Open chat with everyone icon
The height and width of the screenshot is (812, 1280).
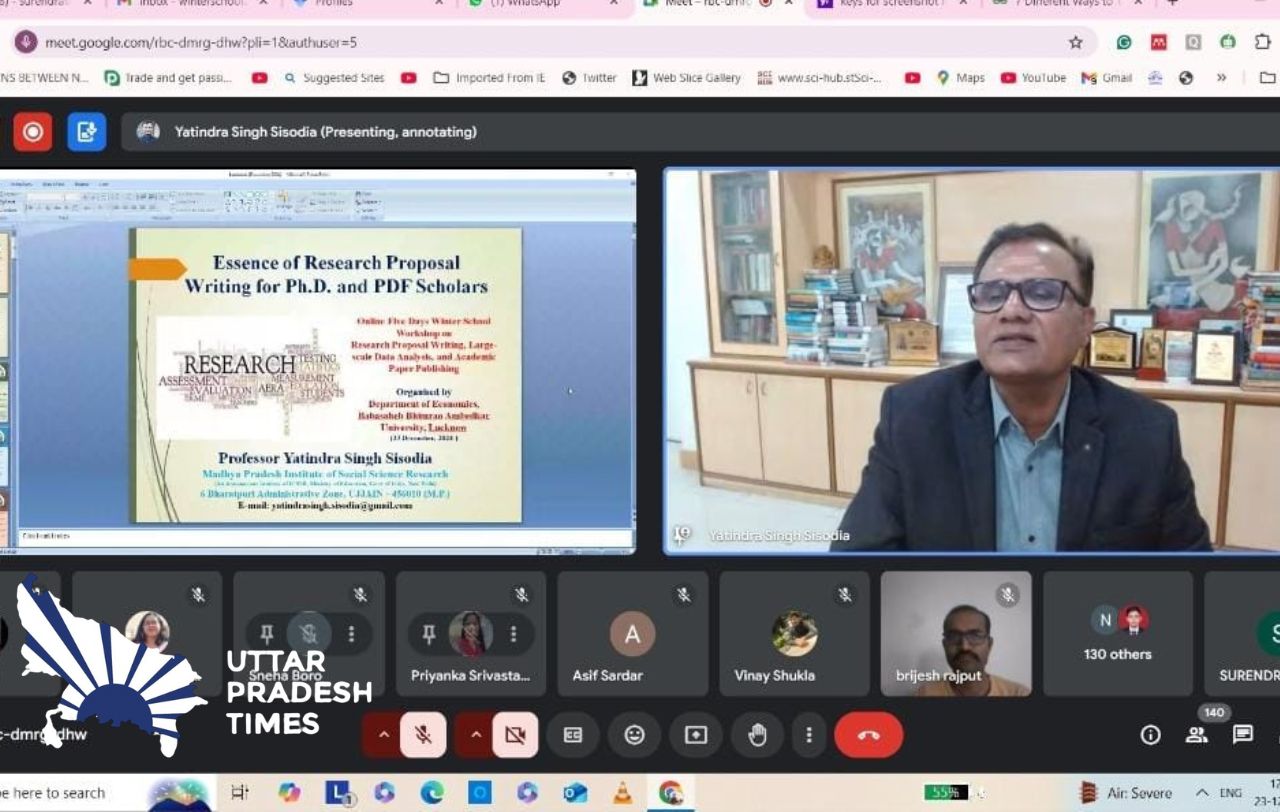tap(1243, 735)
